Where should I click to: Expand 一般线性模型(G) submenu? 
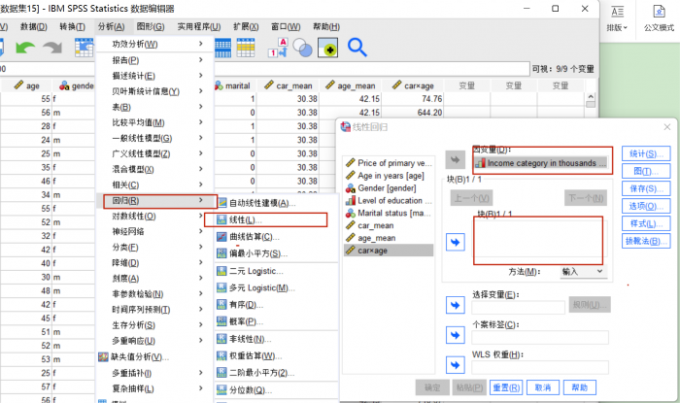click(156, 138)
